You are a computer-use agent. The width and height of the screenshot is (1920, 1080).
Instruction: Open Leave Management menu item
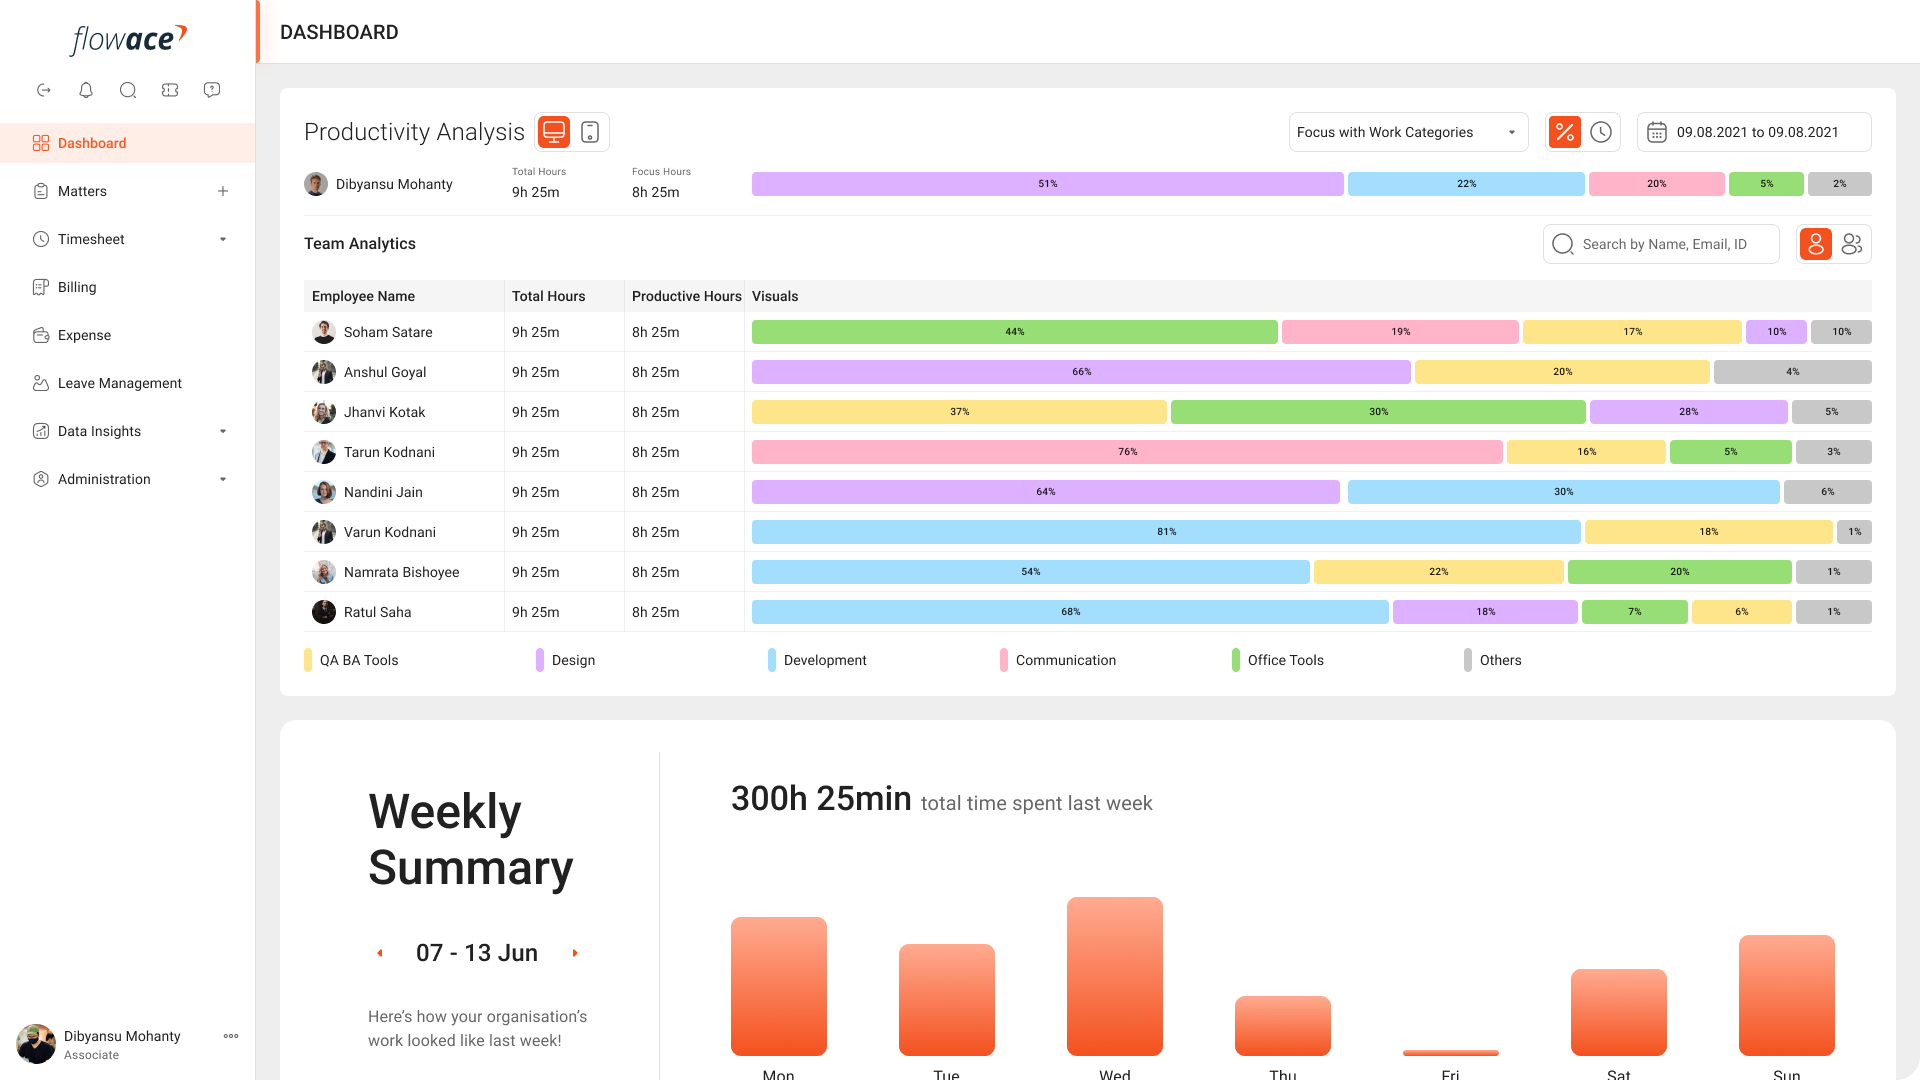(x=119, y=382)
